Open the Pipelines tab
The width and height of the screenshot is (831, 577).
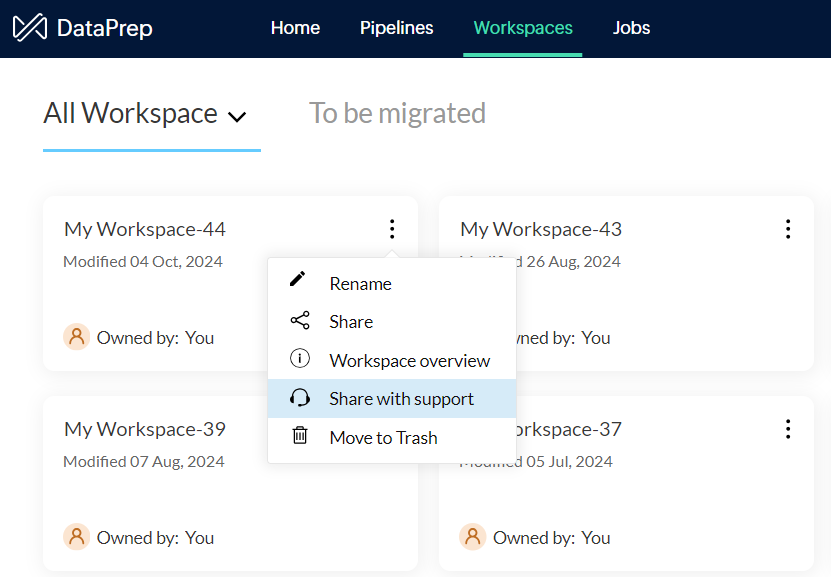(397, 28)
